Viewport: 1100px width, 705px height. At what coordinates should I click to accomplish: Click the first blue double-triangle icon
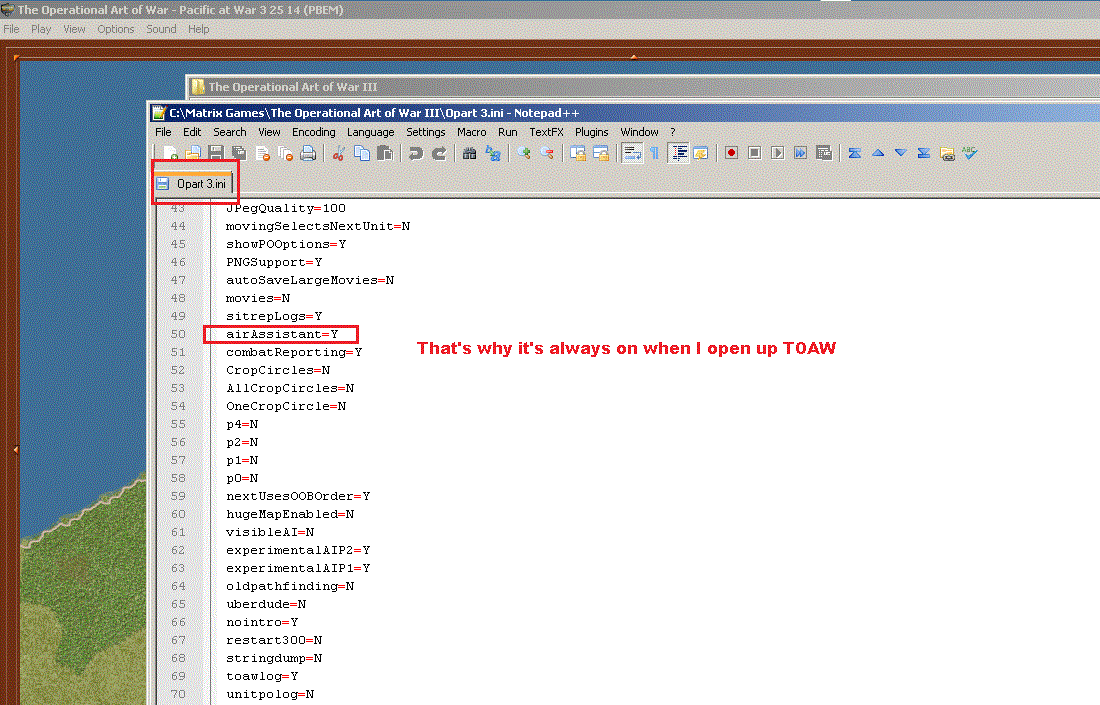coord(854,153)
